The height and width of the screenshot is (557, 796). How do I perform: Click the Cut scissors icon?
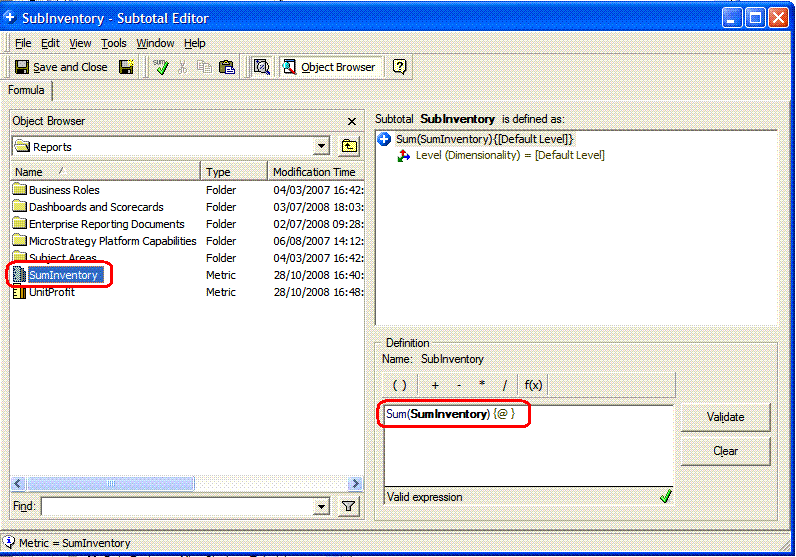[183, 67]
